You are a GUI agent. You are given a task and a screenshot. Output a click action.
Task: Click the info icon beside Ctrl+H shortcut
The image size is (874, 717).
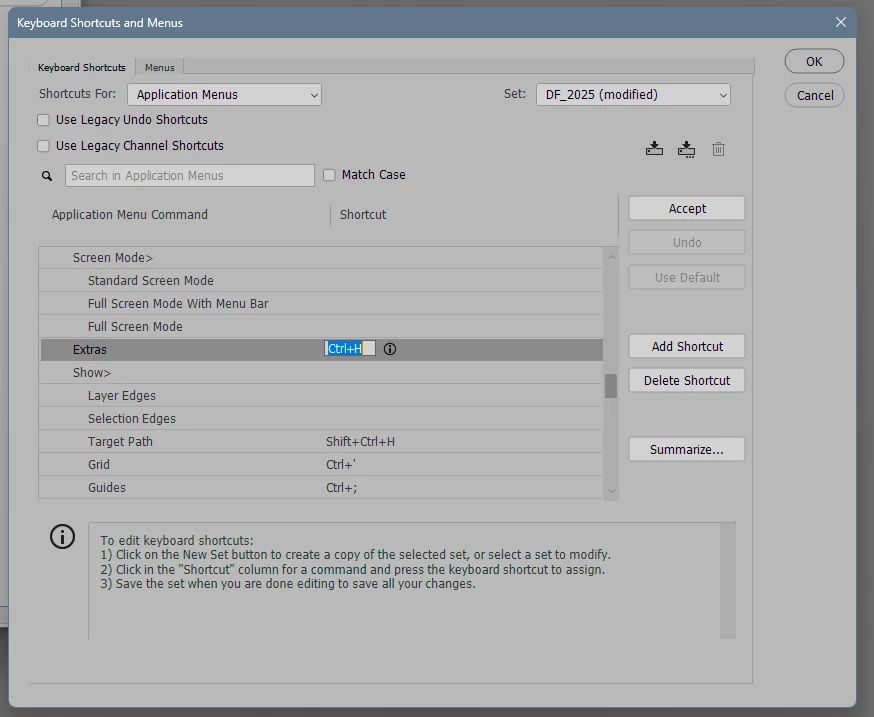pos(390,349)
